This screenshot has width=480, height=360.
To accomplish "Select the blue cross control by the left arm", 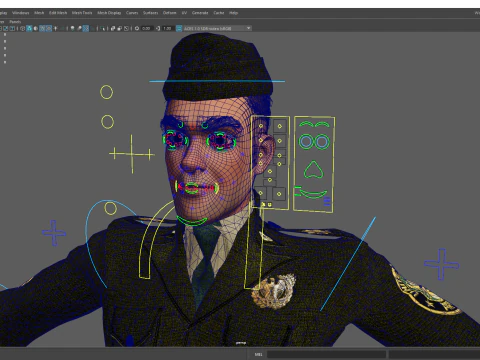I will tap(441, 264).
